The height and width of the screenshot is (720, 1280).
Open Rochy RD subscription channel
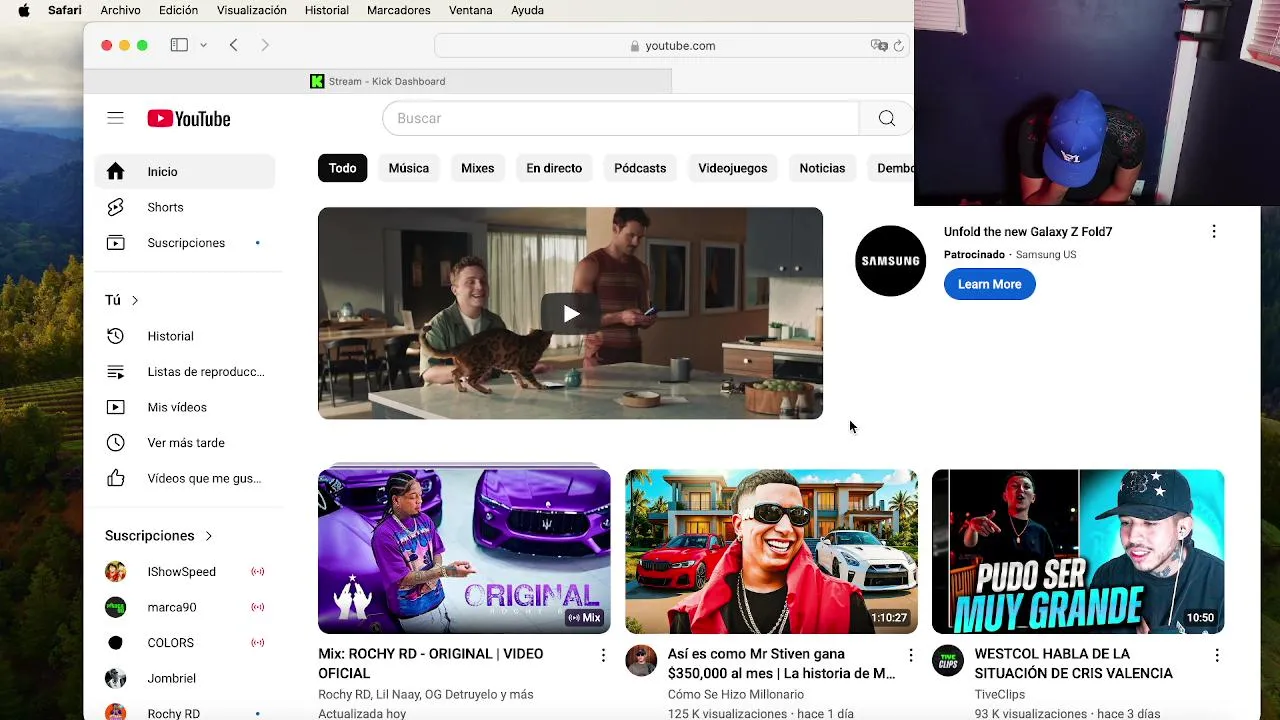[185, 713]
